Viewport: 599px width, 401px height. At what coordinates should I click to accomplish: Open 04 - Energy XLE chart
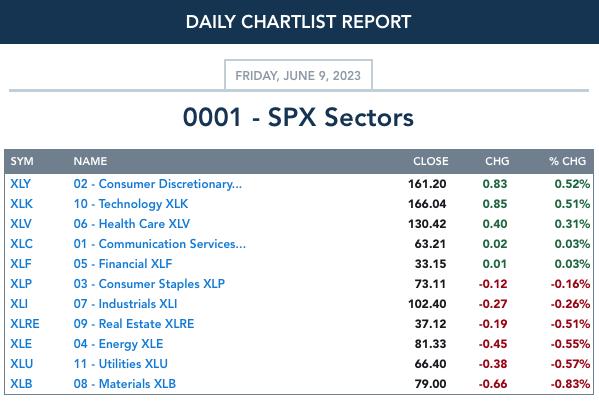pyautogui.click(x=118, y=344)
